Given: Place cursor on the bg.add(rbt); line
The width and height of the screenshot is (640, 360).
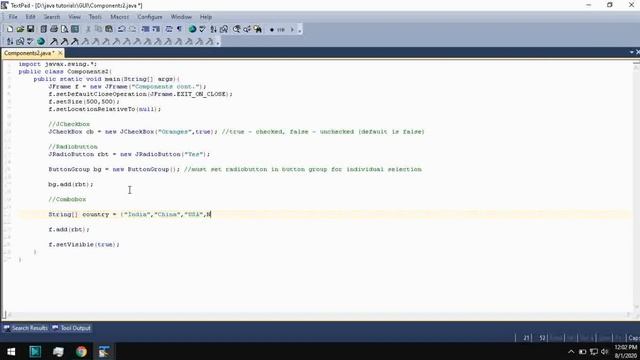Looking at the screenshot, I should point(71,184).
